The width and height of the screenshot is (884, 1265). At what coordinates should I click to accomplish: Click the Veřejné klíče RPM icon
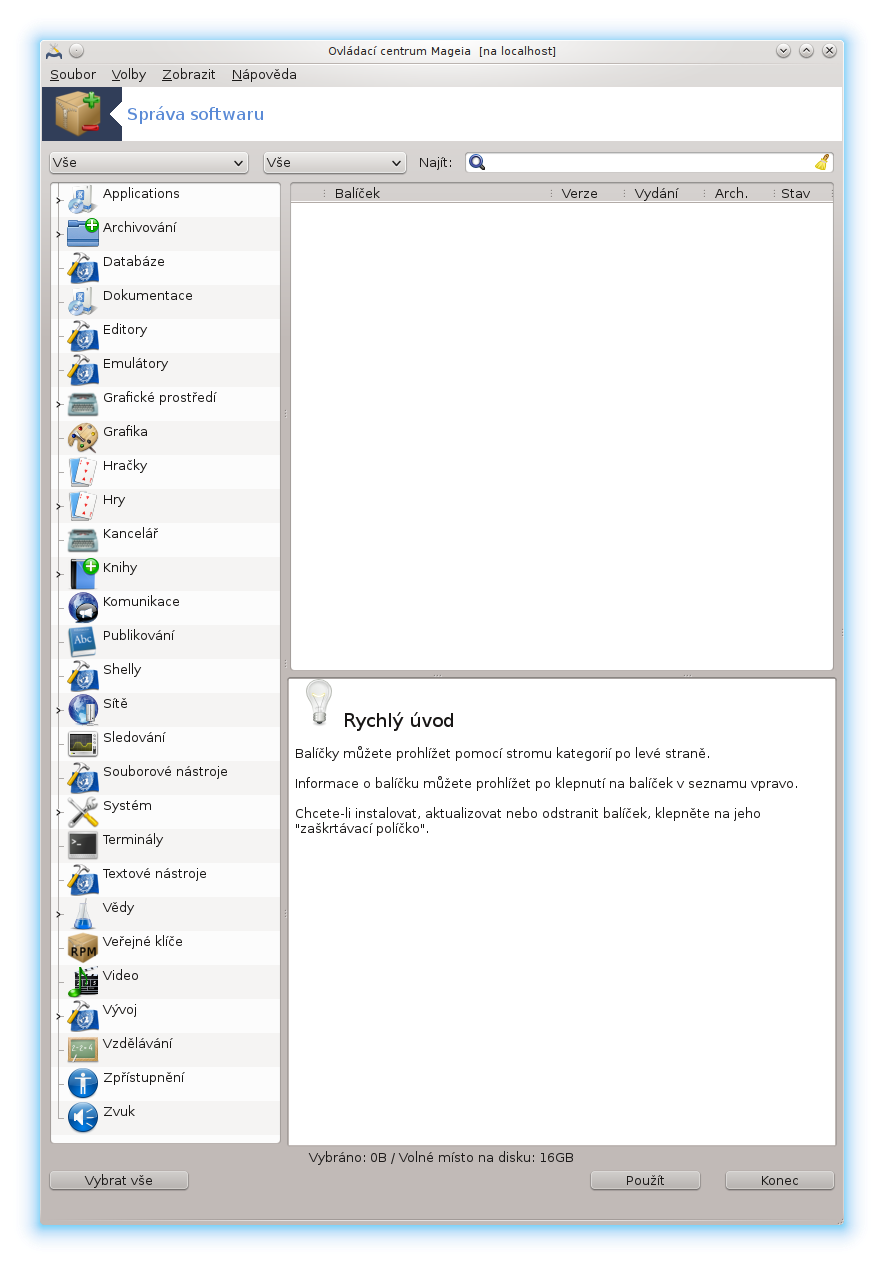83,948
